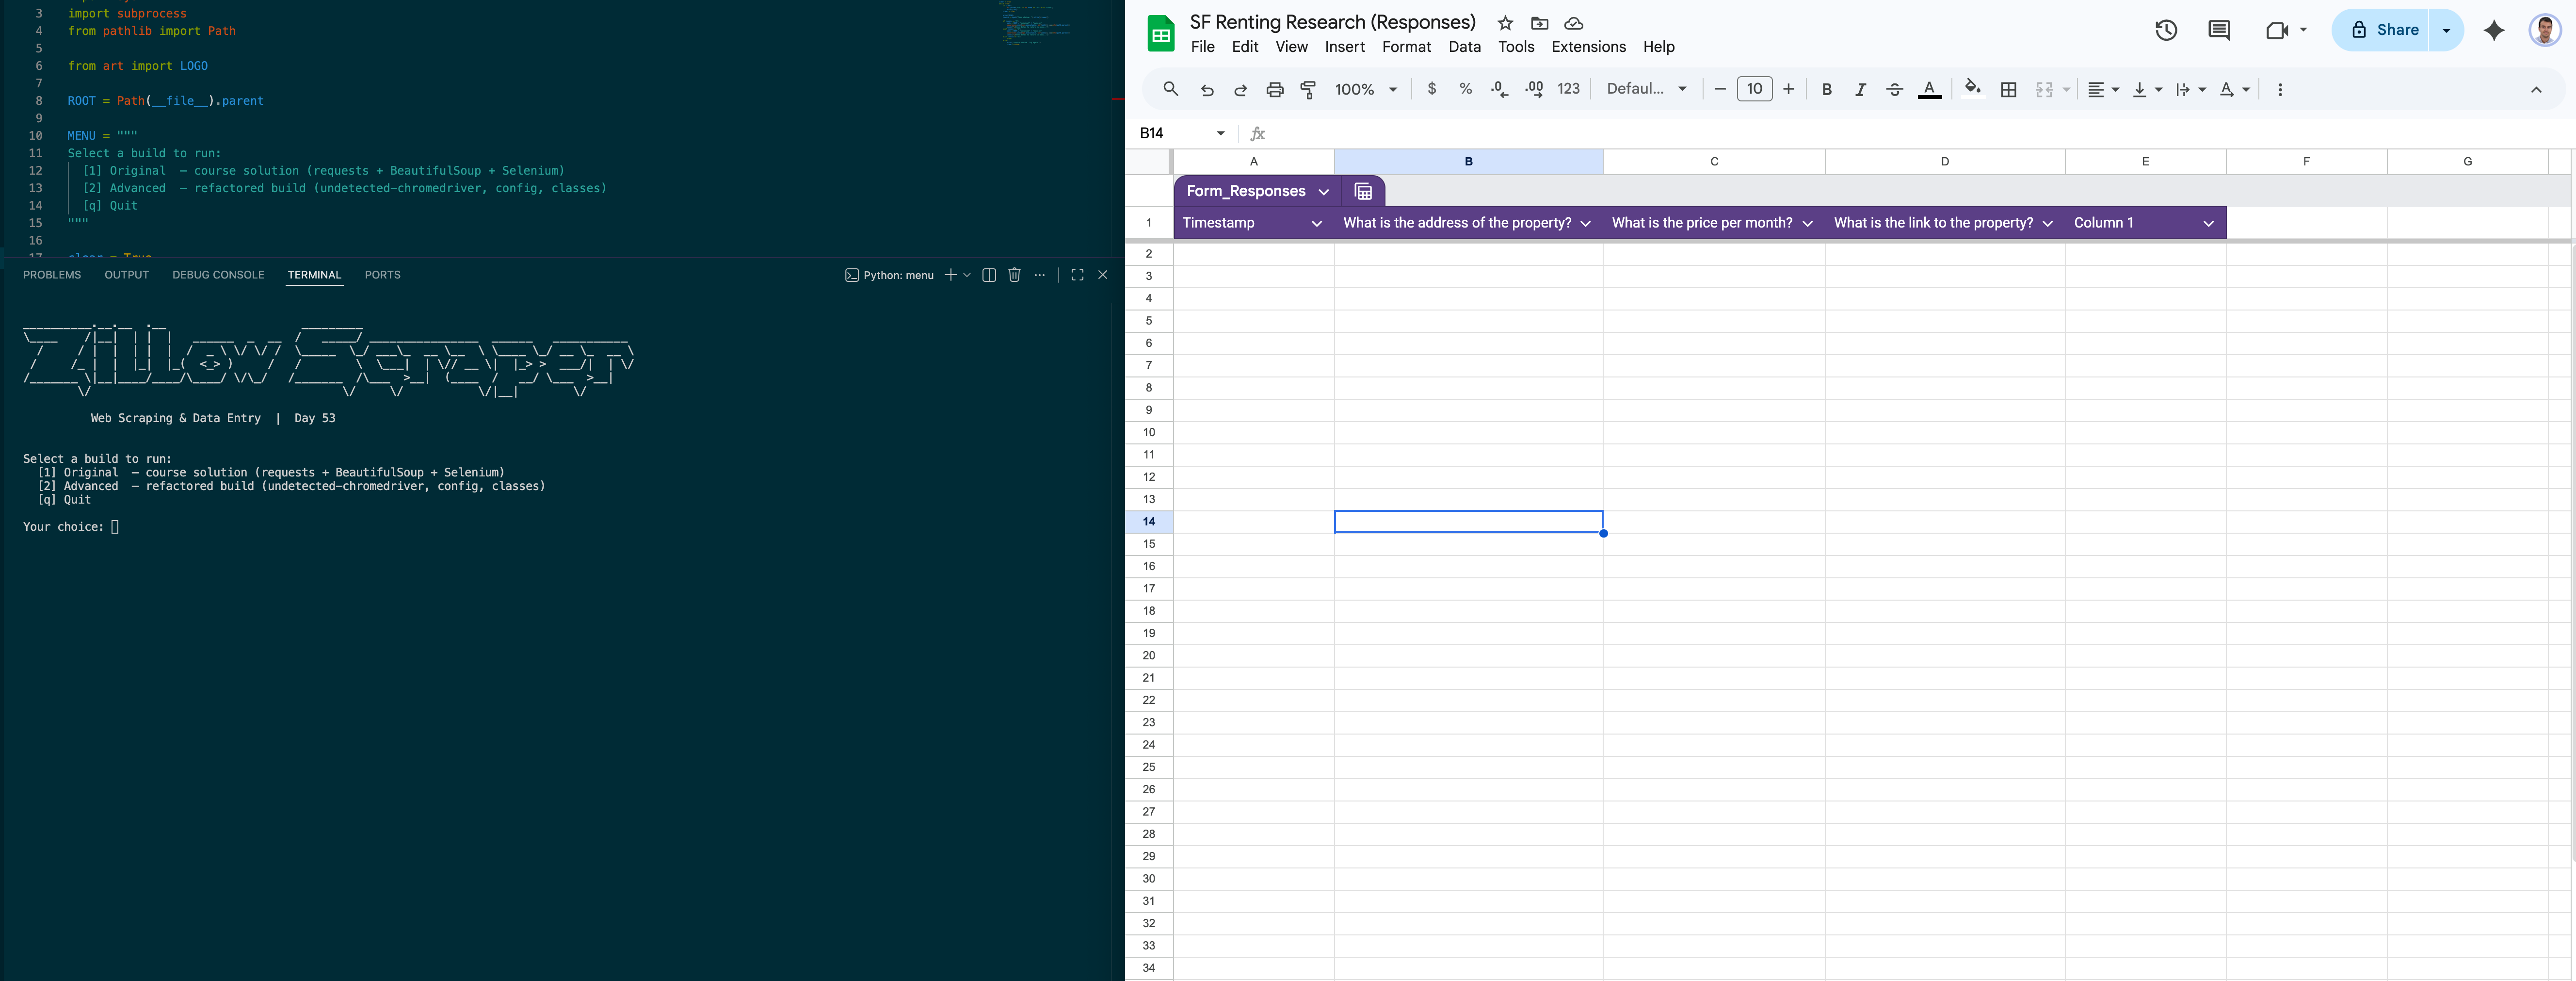2576x981 pixels.
Task: Open the Extensions menu
Action: pyautogui.click(x=1588, y=47)
